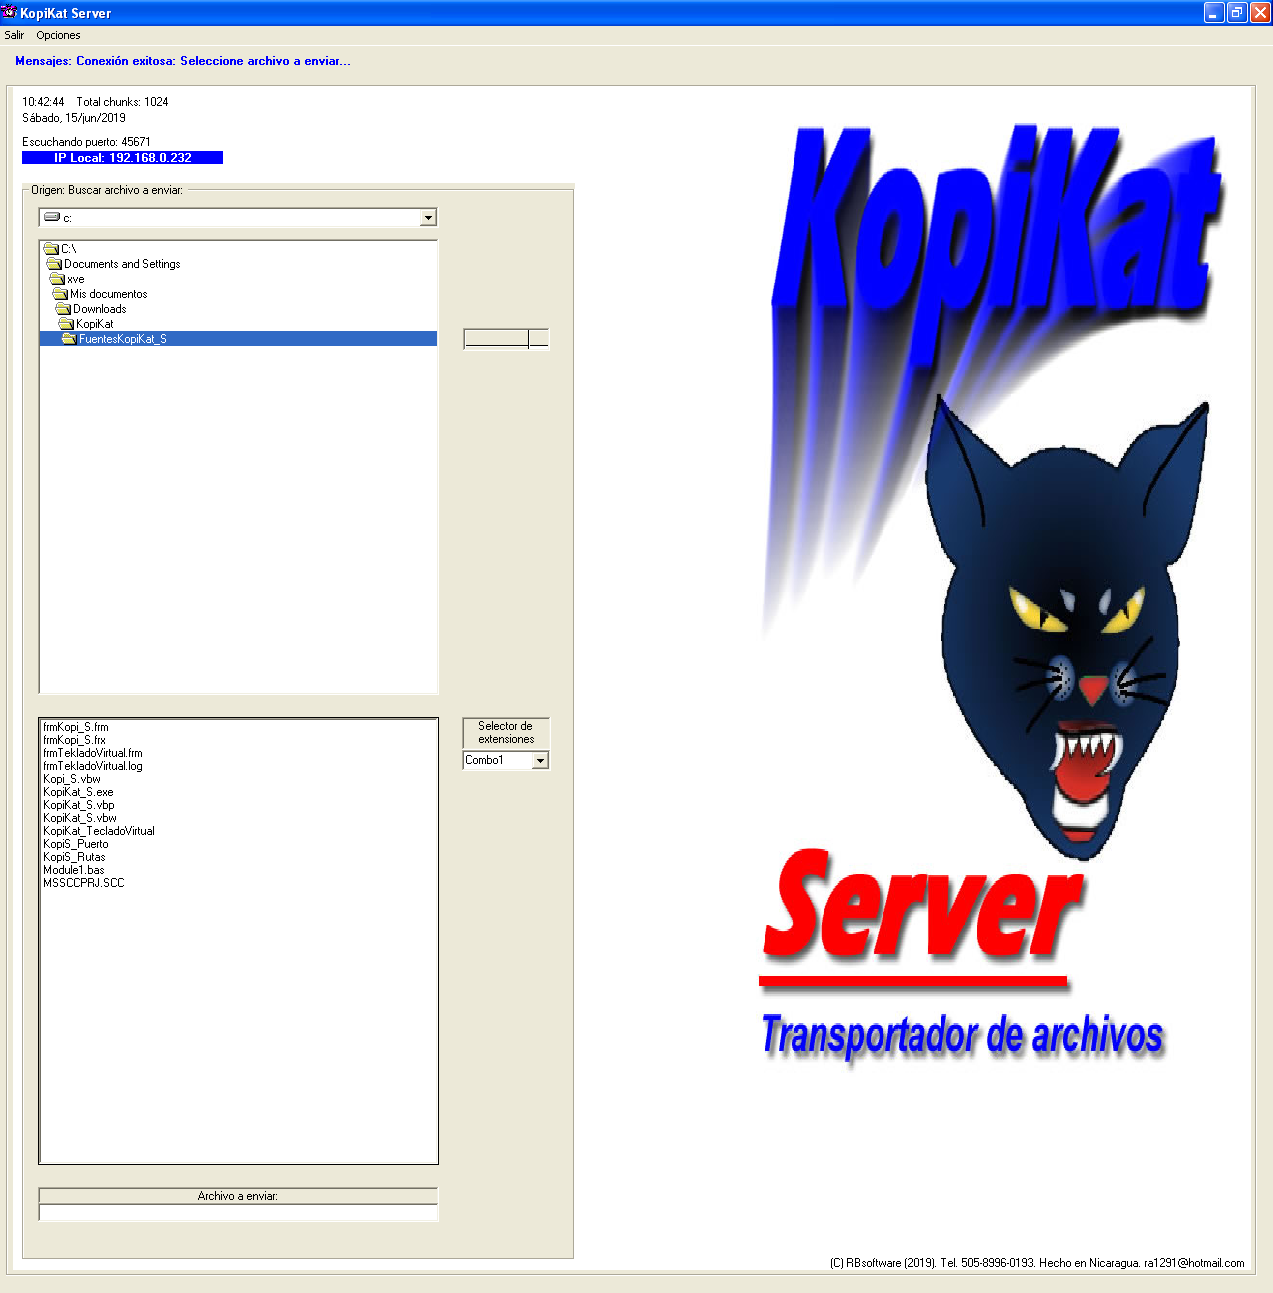Image resolution: width=1273 pixels, height=1293 pixels.
Task: Open the Combo1 extension selector arrow
Action: 540,761
